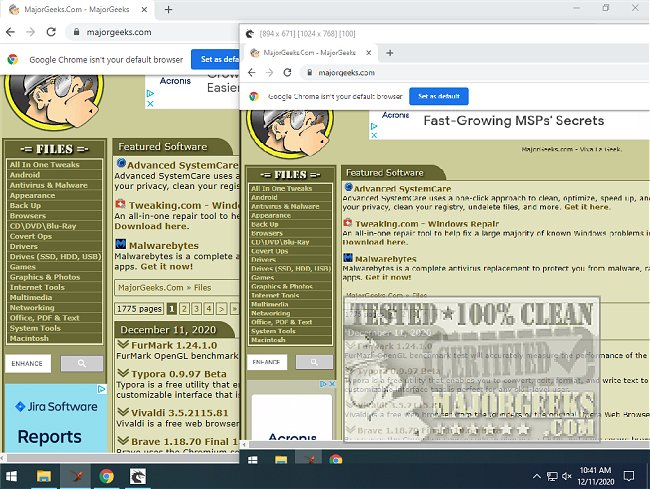Click the ENHANCE search field in background window
This screenshot has width=650, height=489.
(x=28, y=363)
